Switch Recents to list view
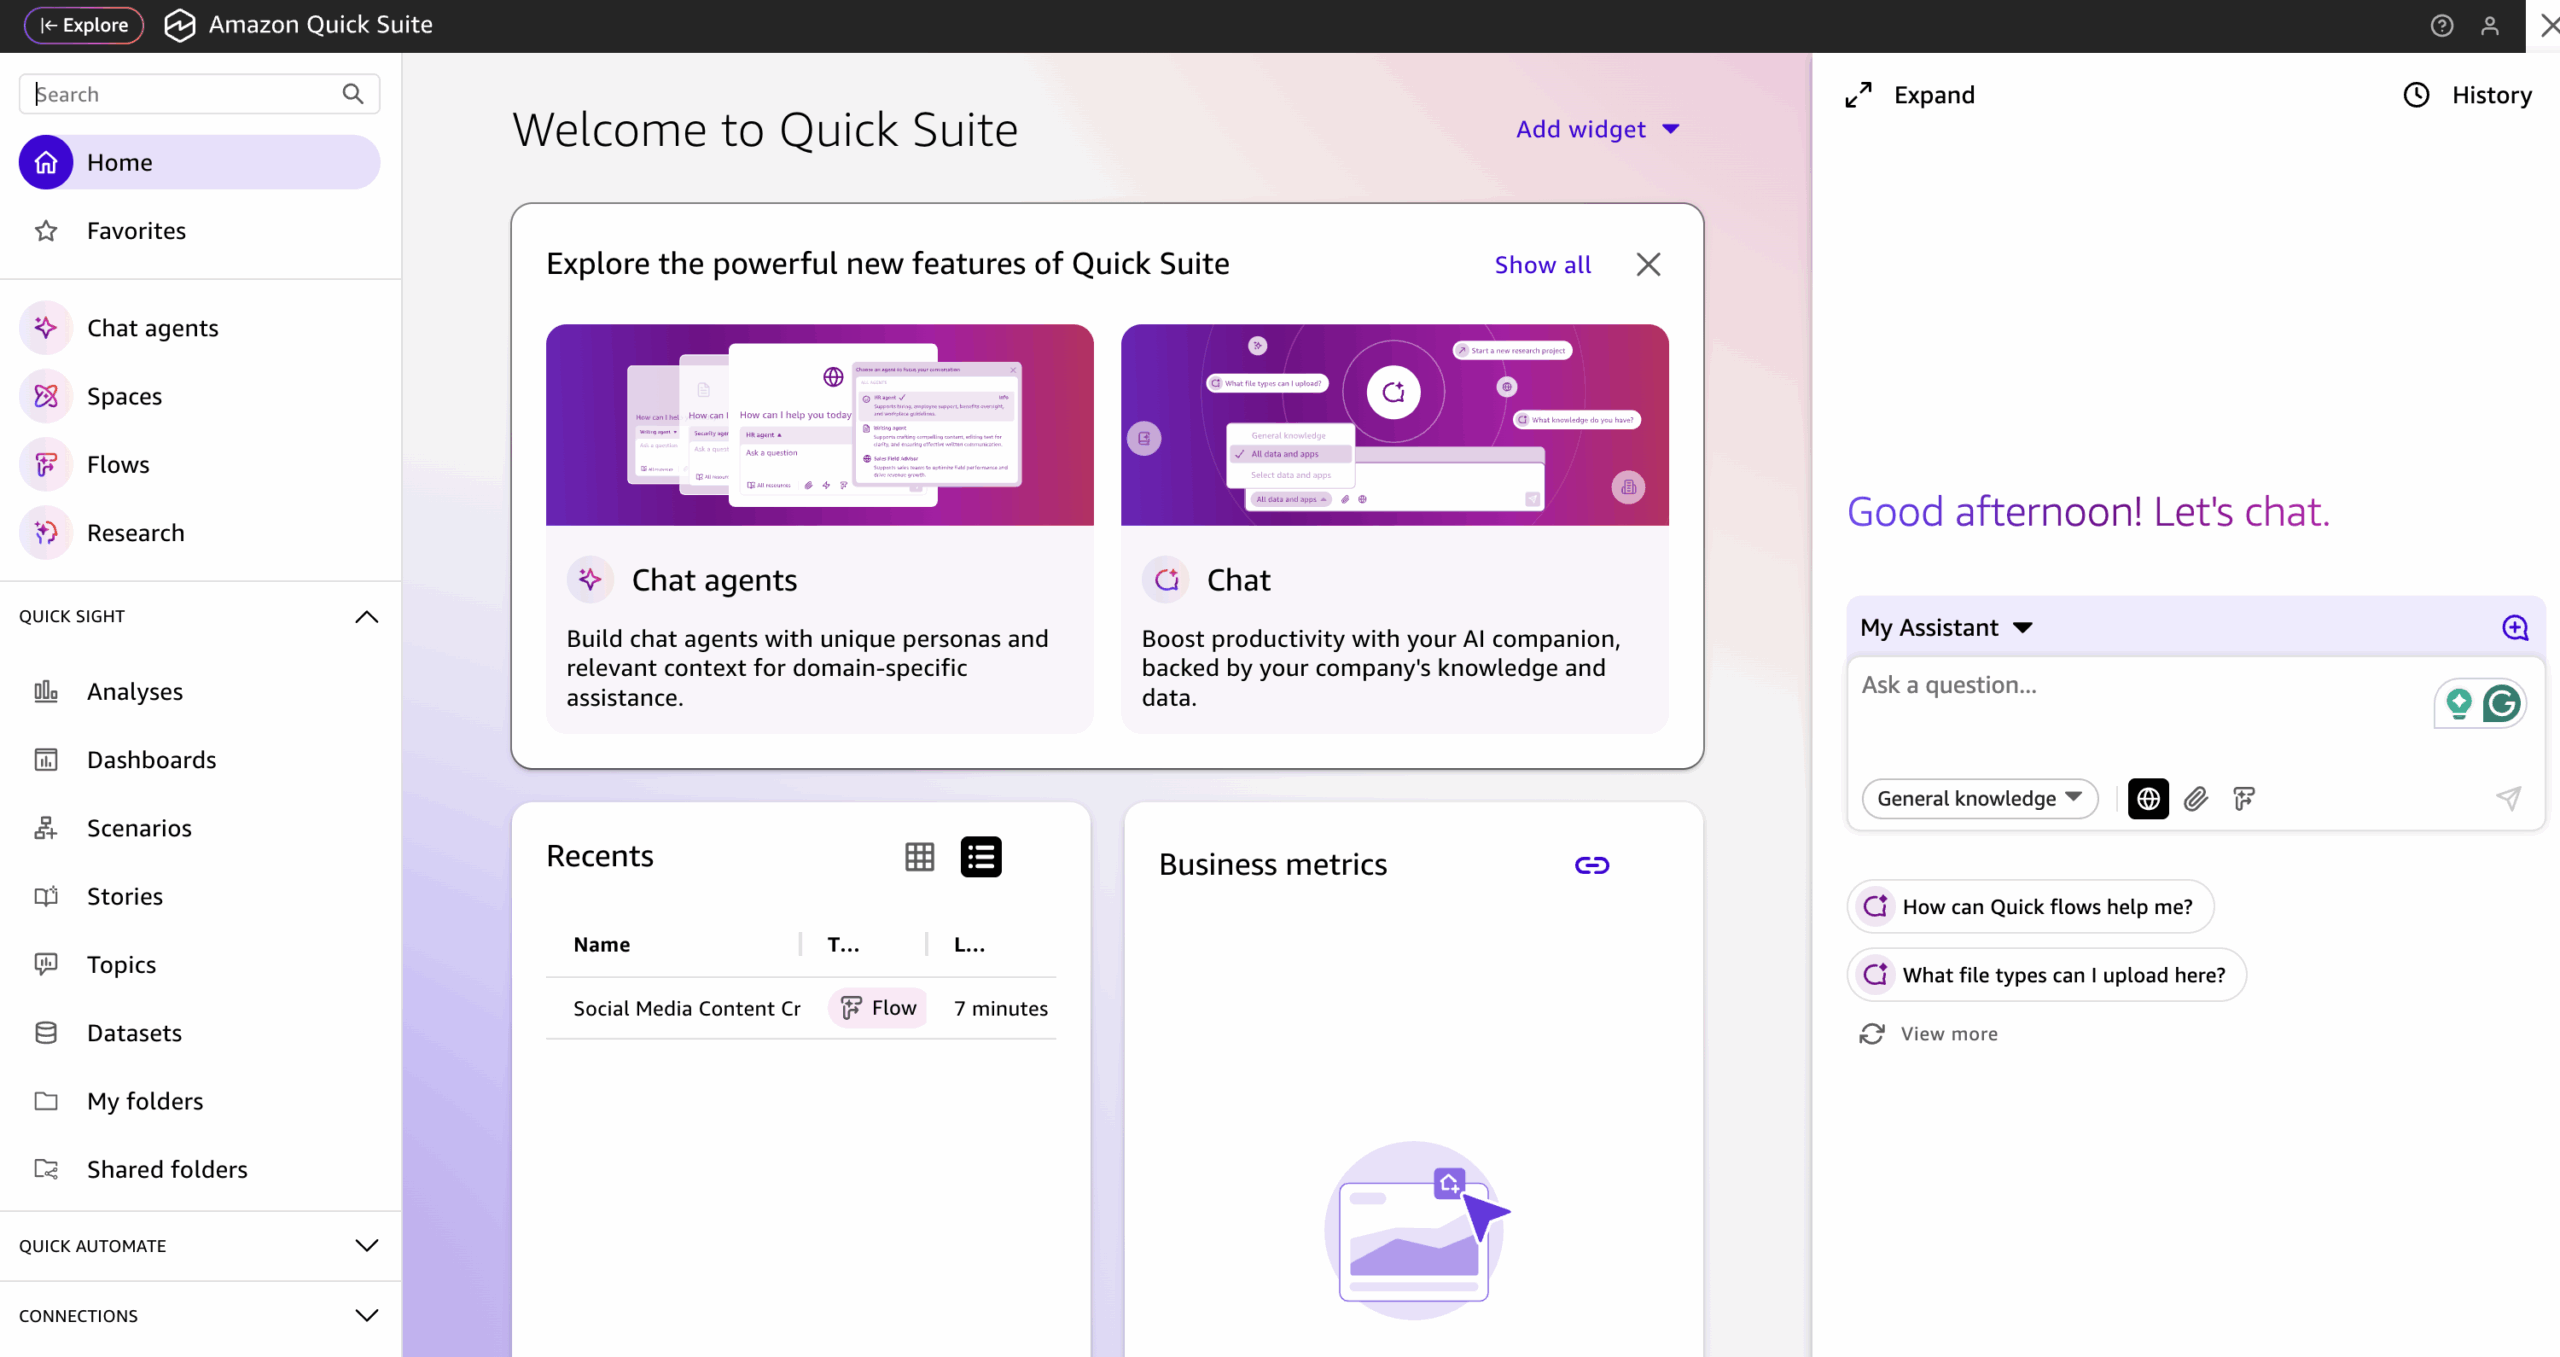 980,857
